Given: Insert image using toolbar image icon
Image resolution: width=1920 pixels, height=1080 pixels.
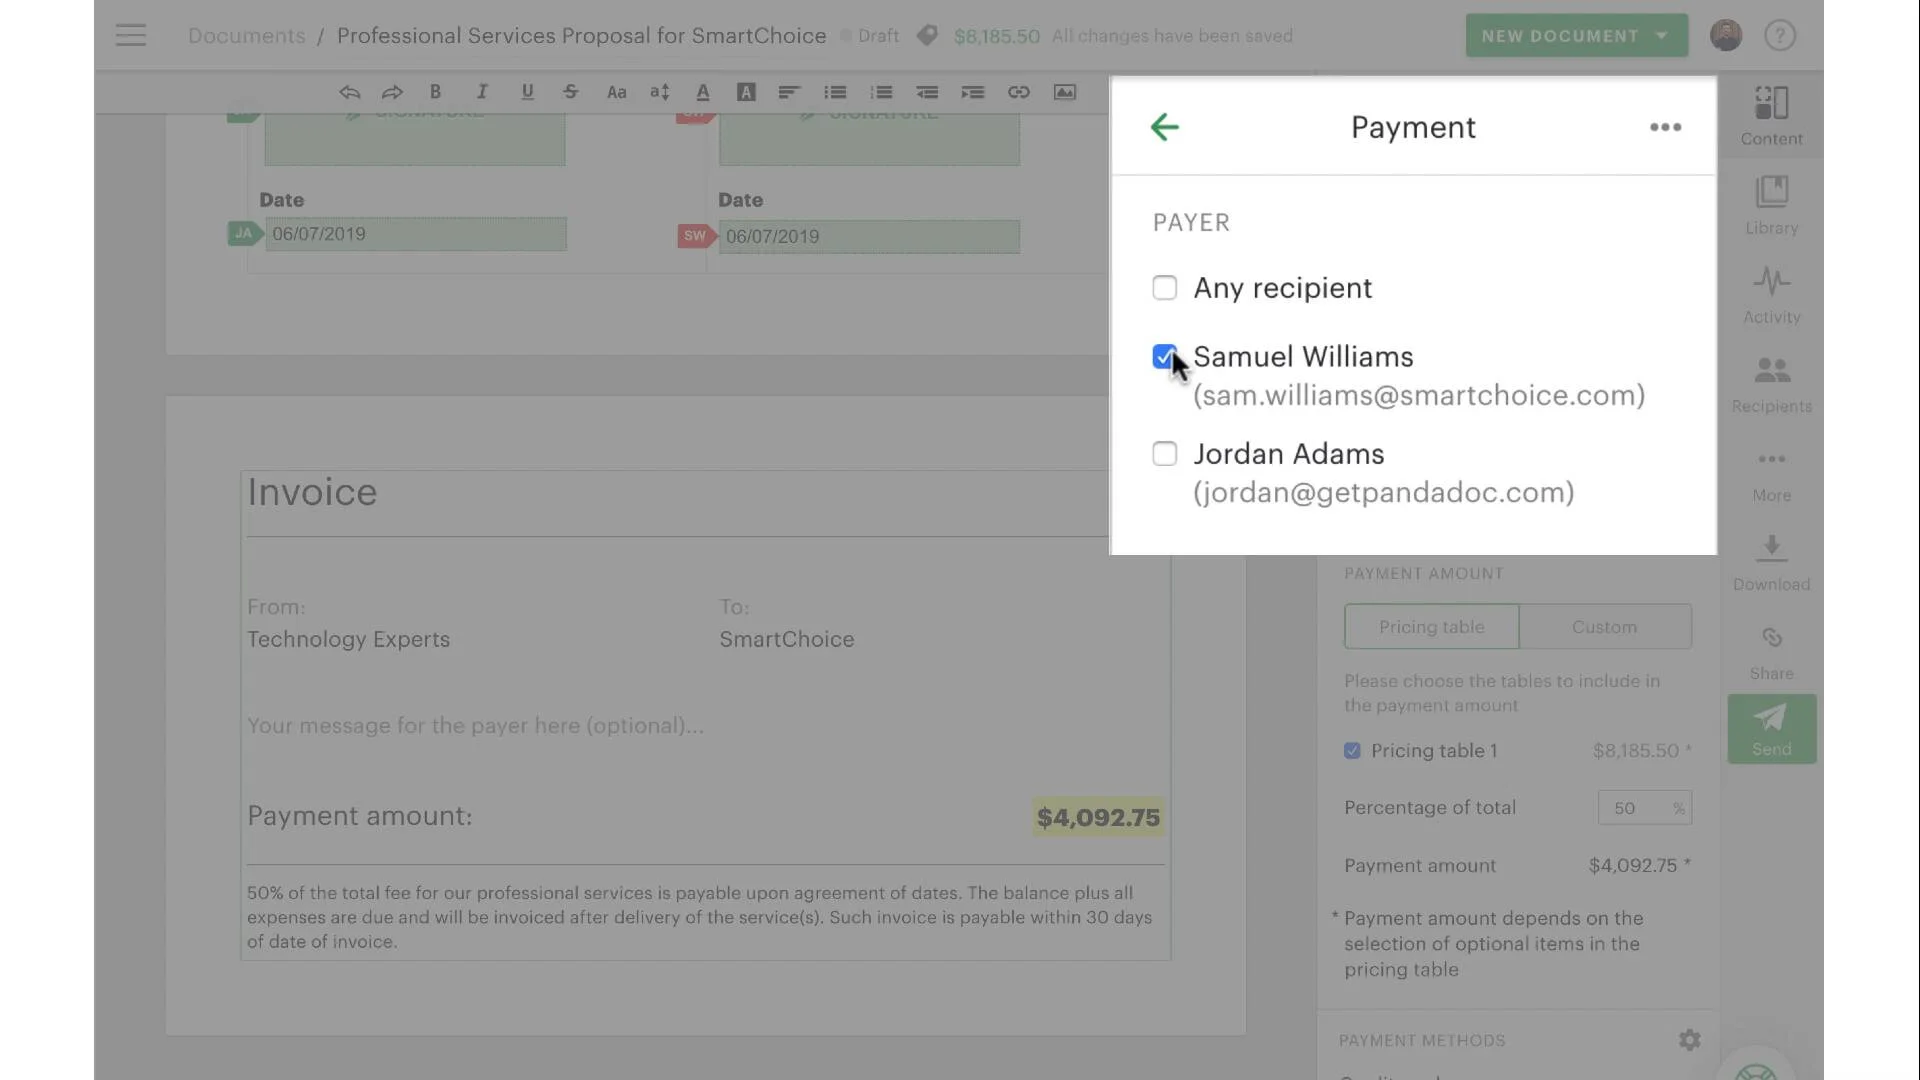Looking at the screenshot, I should pos(1065,92).
